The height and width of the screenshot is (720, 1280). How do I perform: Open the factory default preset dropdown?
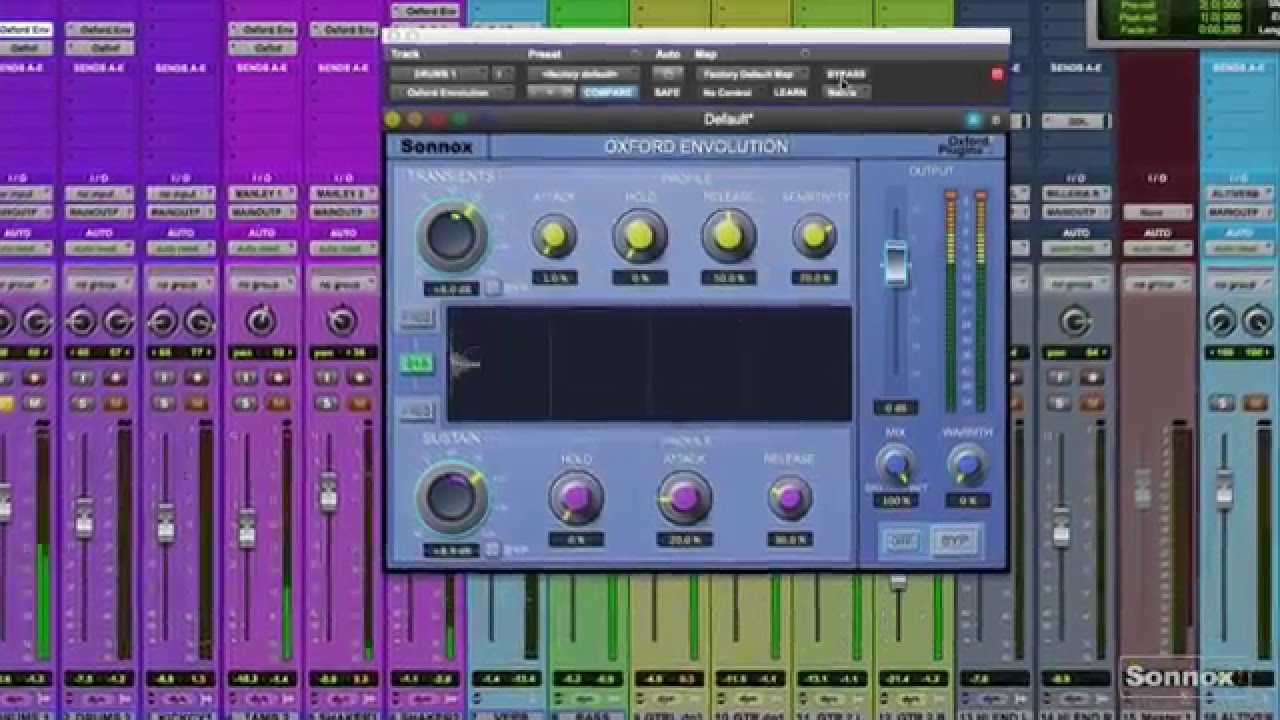pos(583,74)
